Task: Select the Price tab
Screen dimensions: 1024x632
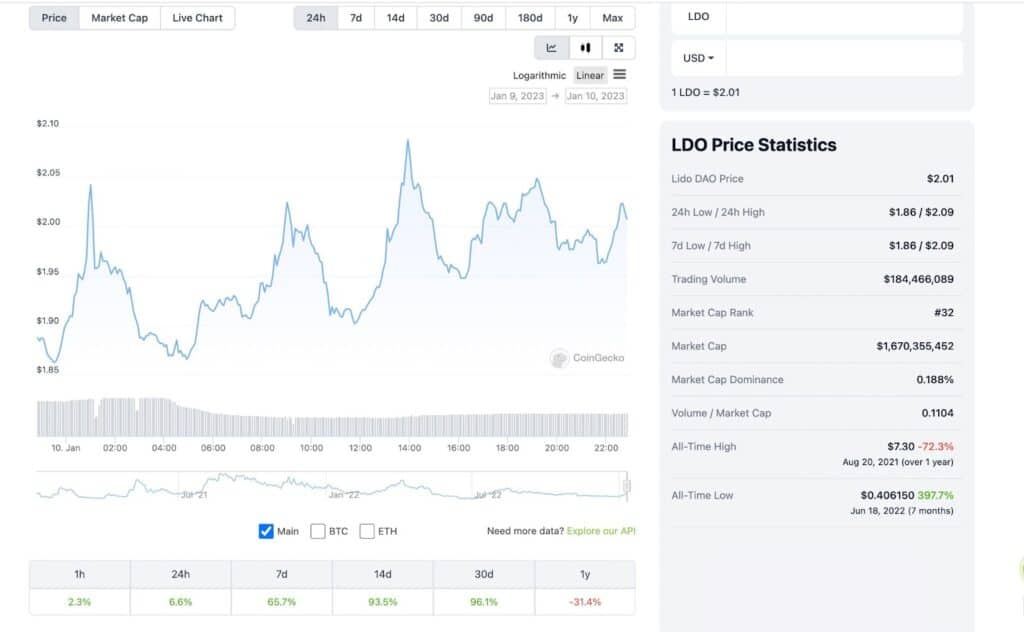Action: (54, 18)
